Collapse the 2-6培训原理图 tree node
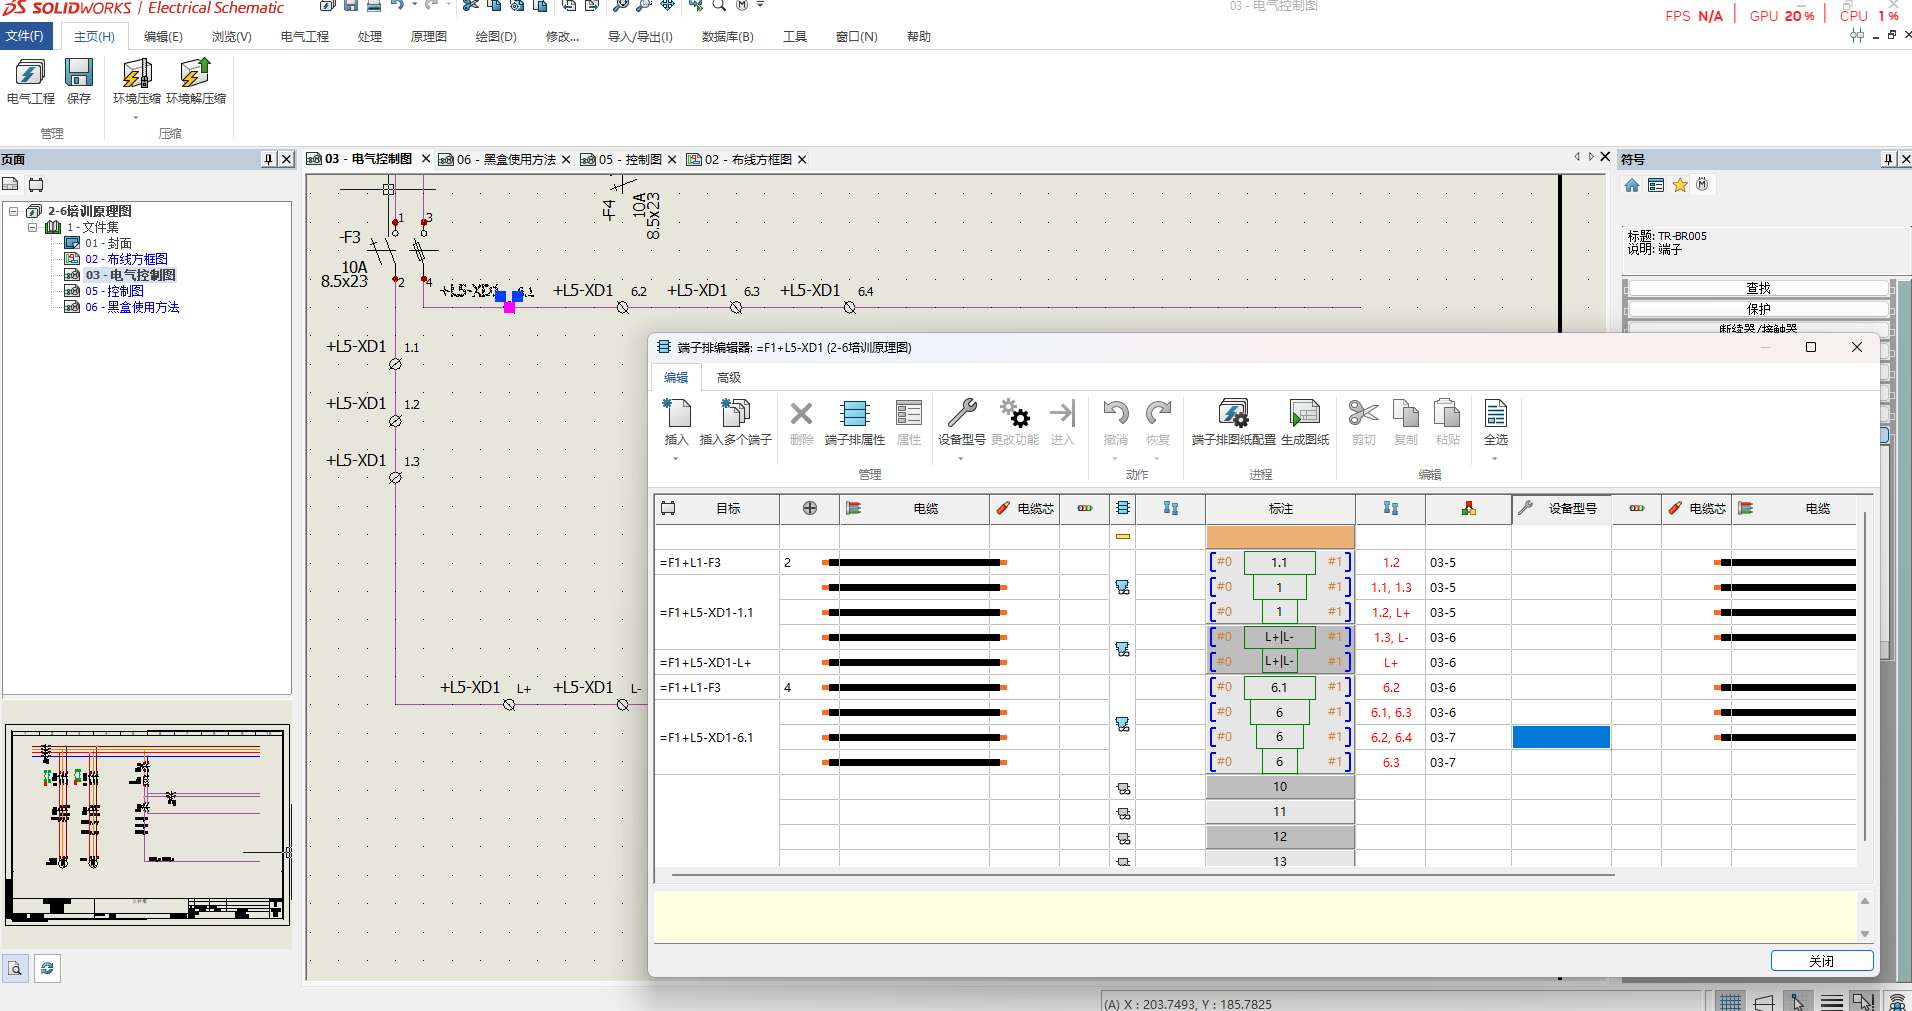Screen dimensions: 1912x1011 click(x=14, y=211)
